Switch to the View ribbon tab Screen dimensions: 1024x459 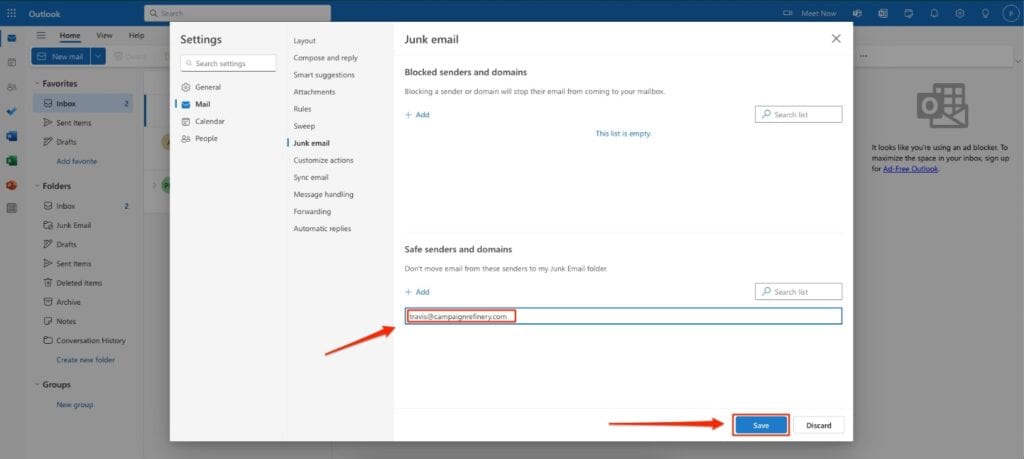104,35
